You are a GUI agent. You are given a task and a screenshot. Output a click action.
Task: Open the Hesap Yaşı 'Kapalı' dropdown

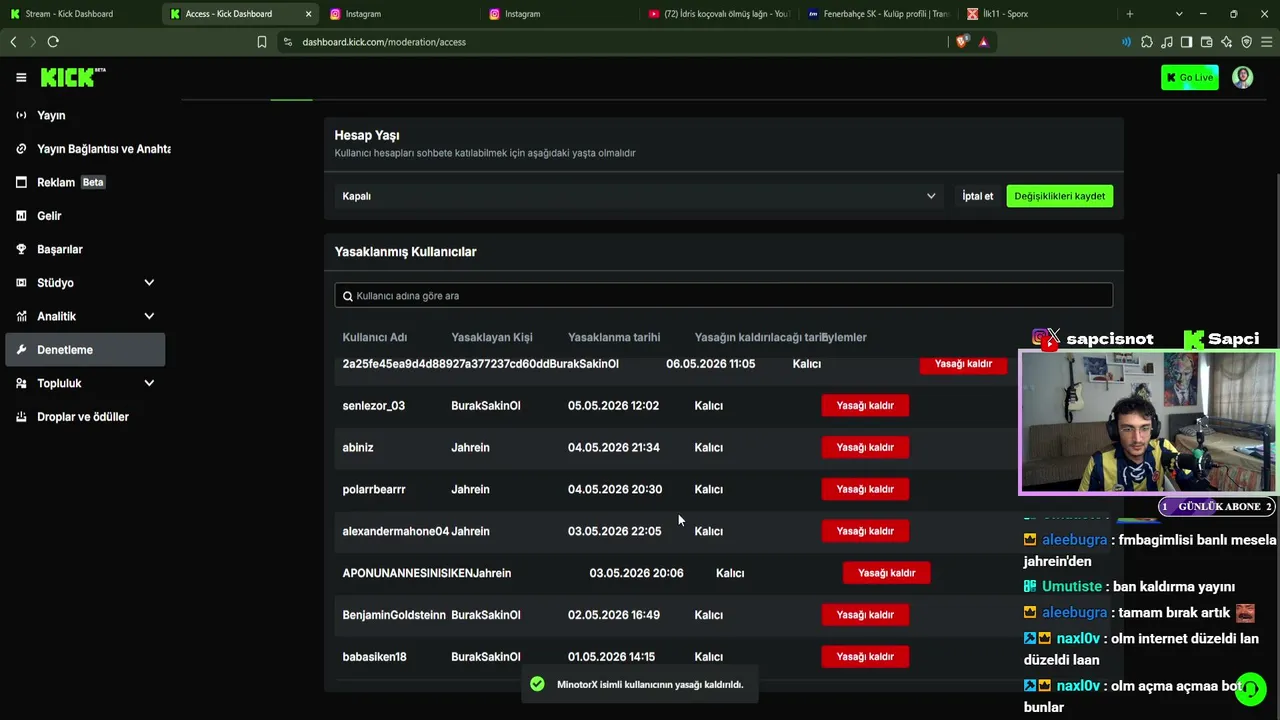pyautogui.click(x=639, y=196)
